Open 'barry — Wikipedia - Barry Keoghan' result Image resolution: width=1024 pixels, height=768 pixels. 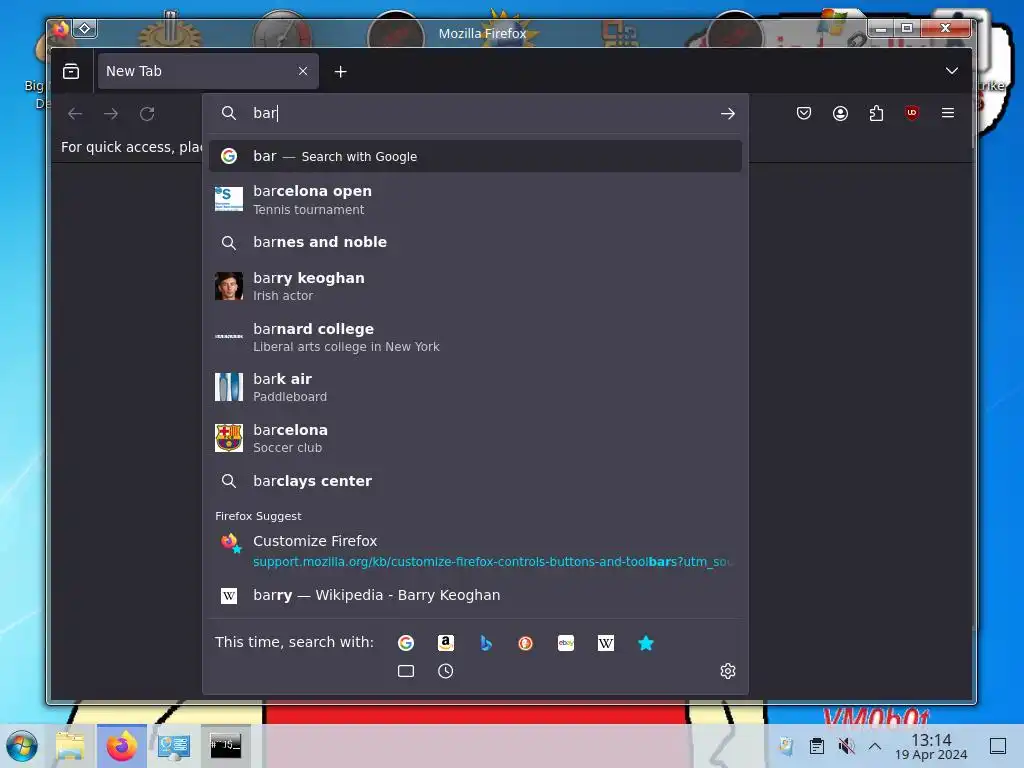pos(475,596)
